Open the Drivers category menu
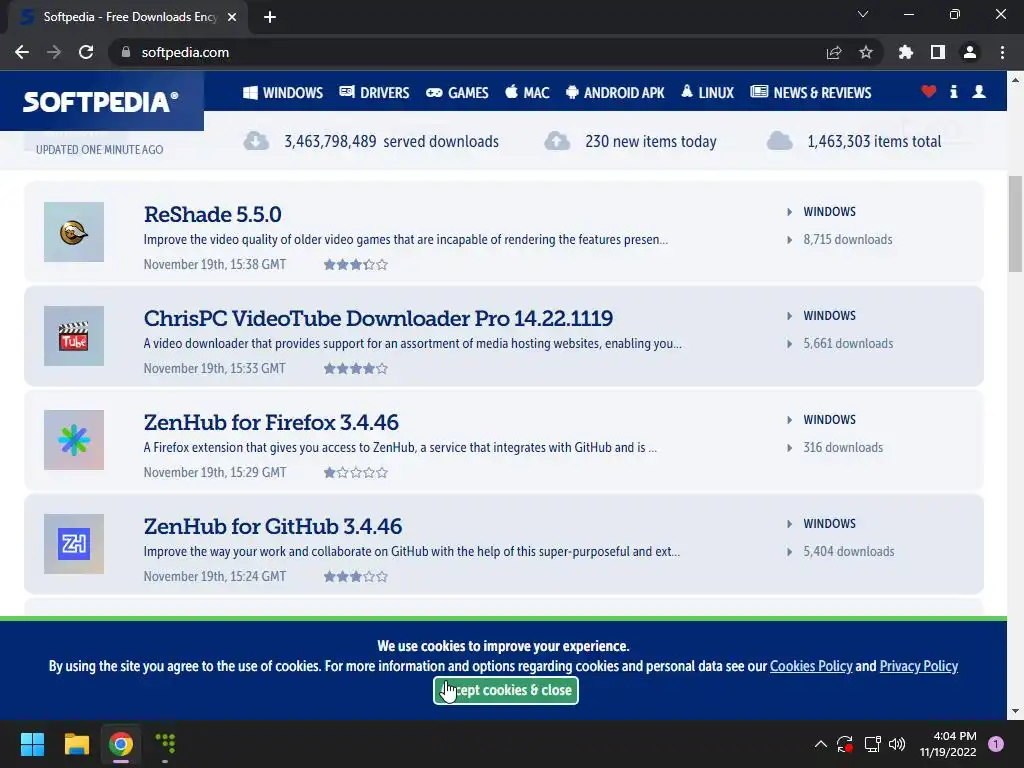The width and height of the screenshot is (1024, 768). (x=374, y=93)
